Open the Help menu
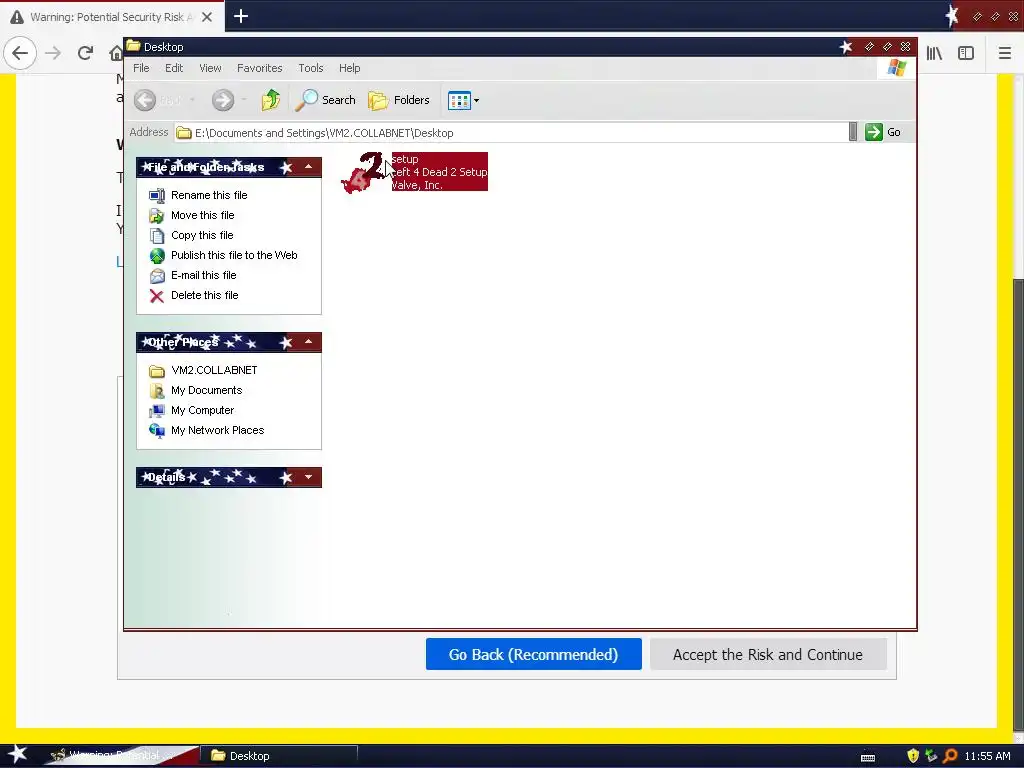Image resolution: width=1024 pixels, height=768 pixels. (349, 68)
